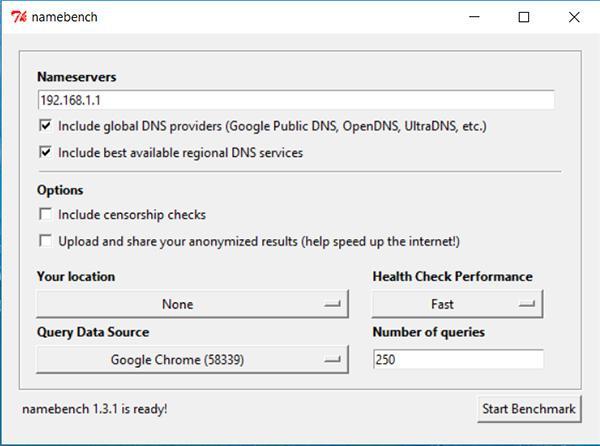Tick Upload and share anonymized results checkbox
Image resolution: width=600 pixels, height=446 pixels.
[x=45, y=241]
